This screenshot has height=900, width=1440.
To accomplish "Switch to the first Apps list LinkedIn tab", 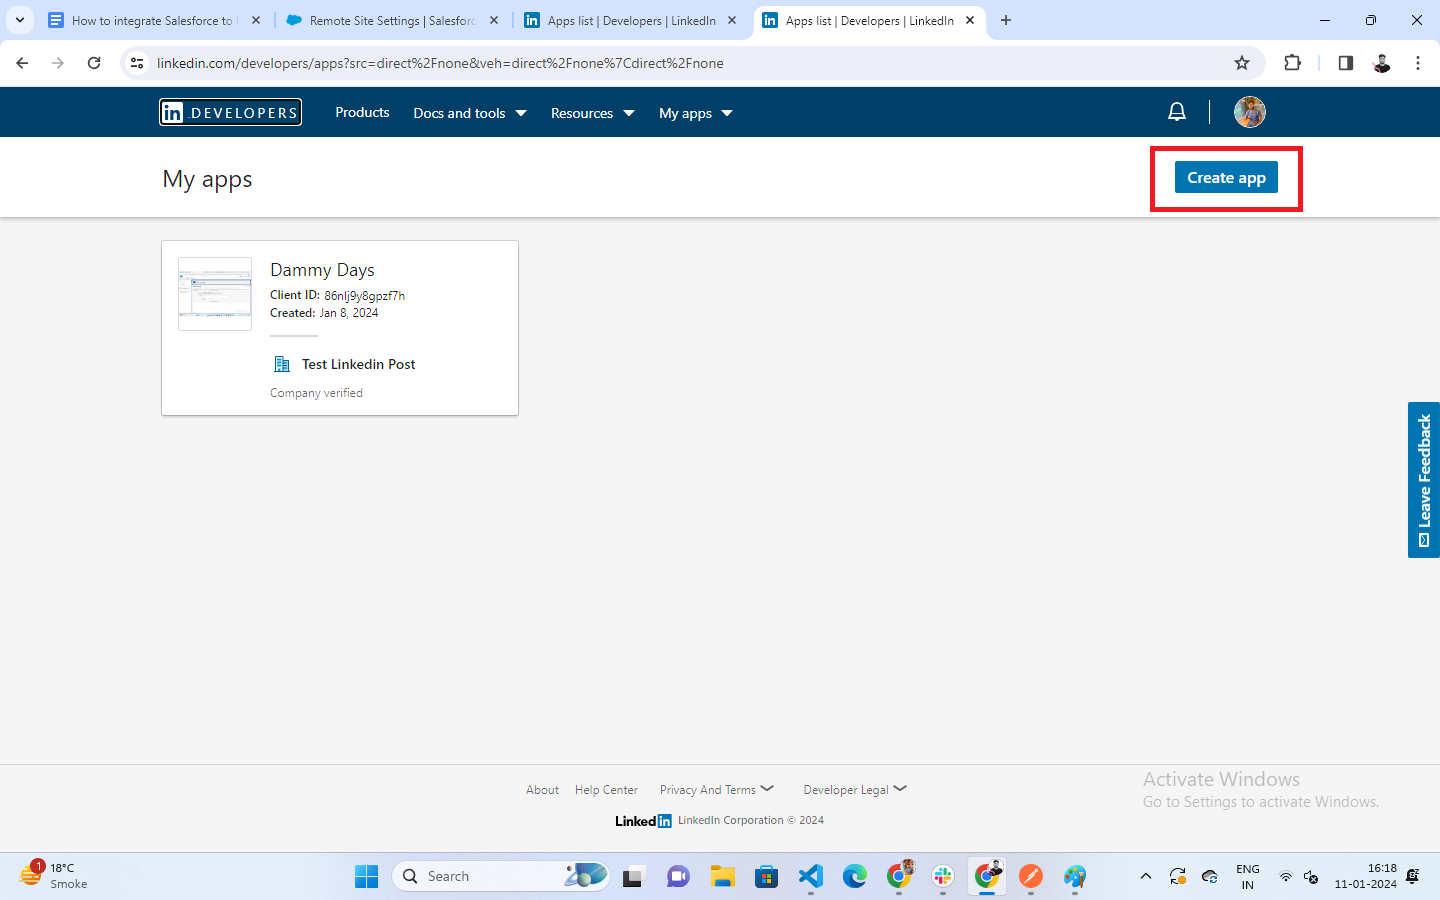I will 631,20.
